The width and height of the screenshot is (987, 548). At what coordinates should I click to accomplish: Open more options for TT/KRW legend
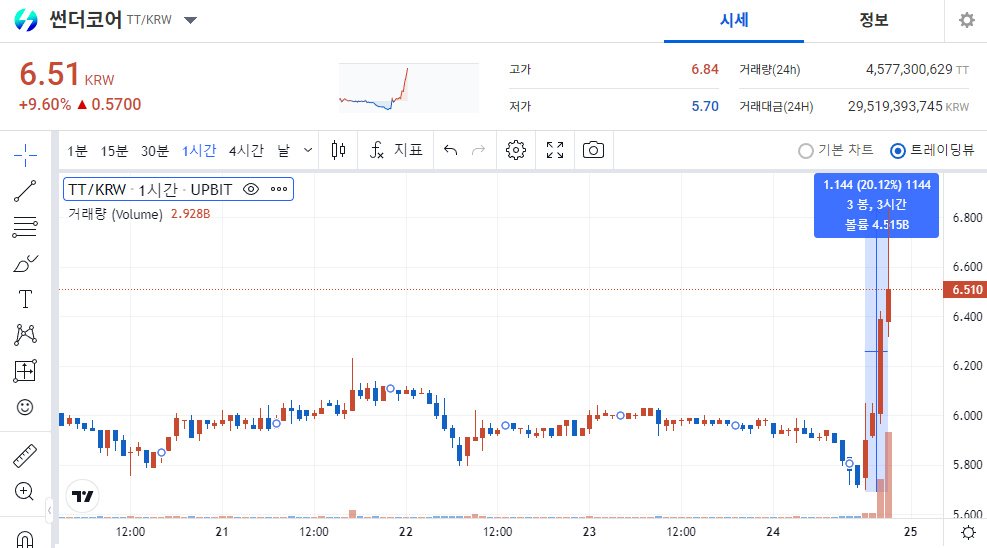(x=279, y=189)
